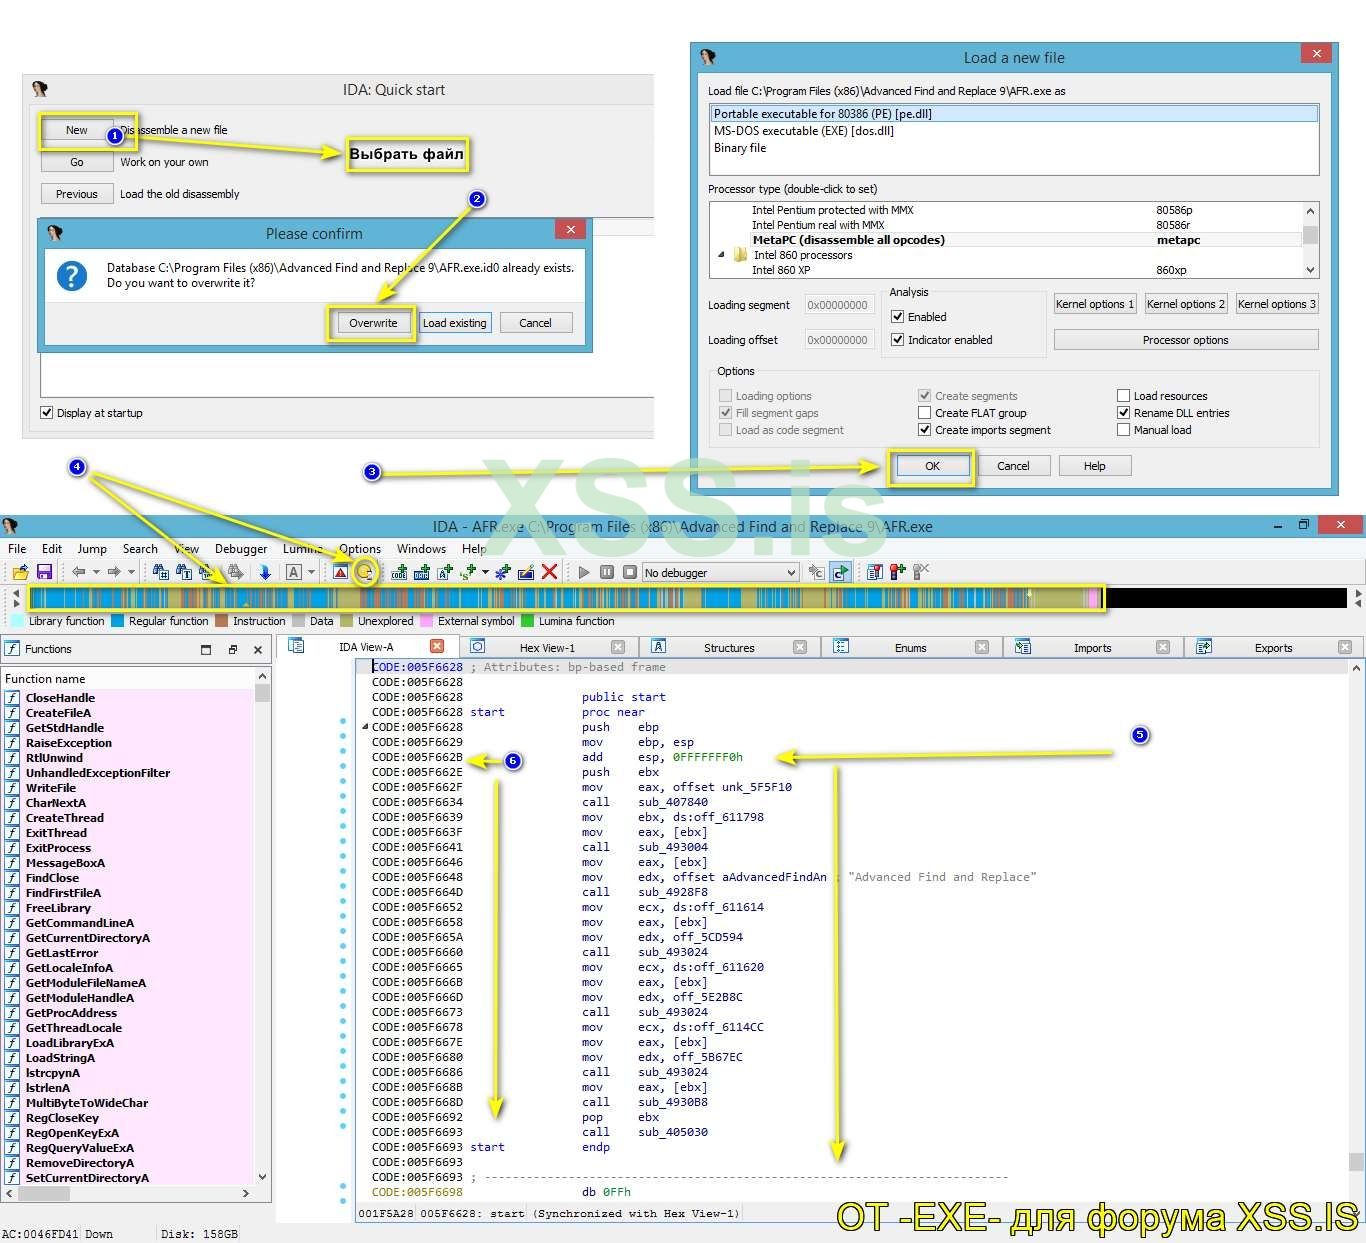Open the jump-forward history dropdown arrow

131,572
